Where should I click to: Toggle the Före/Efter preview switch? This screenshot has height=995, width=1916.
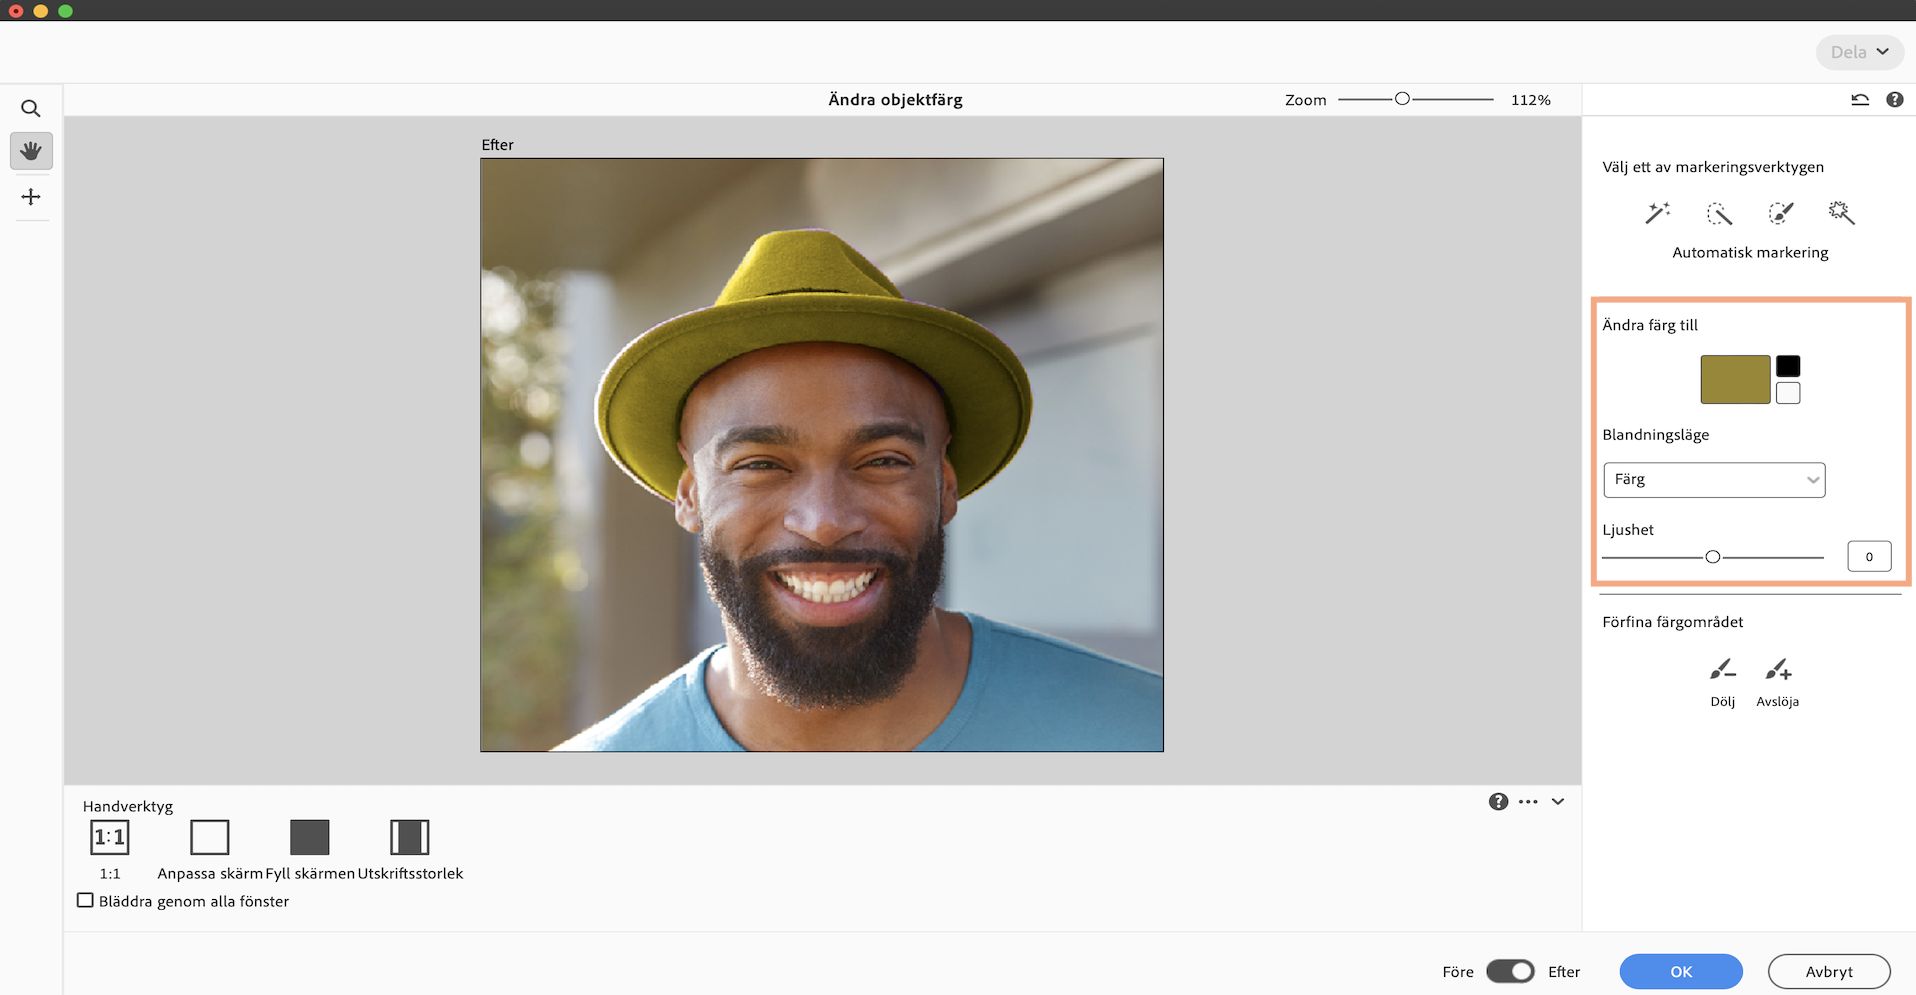tap(1510, 971)
